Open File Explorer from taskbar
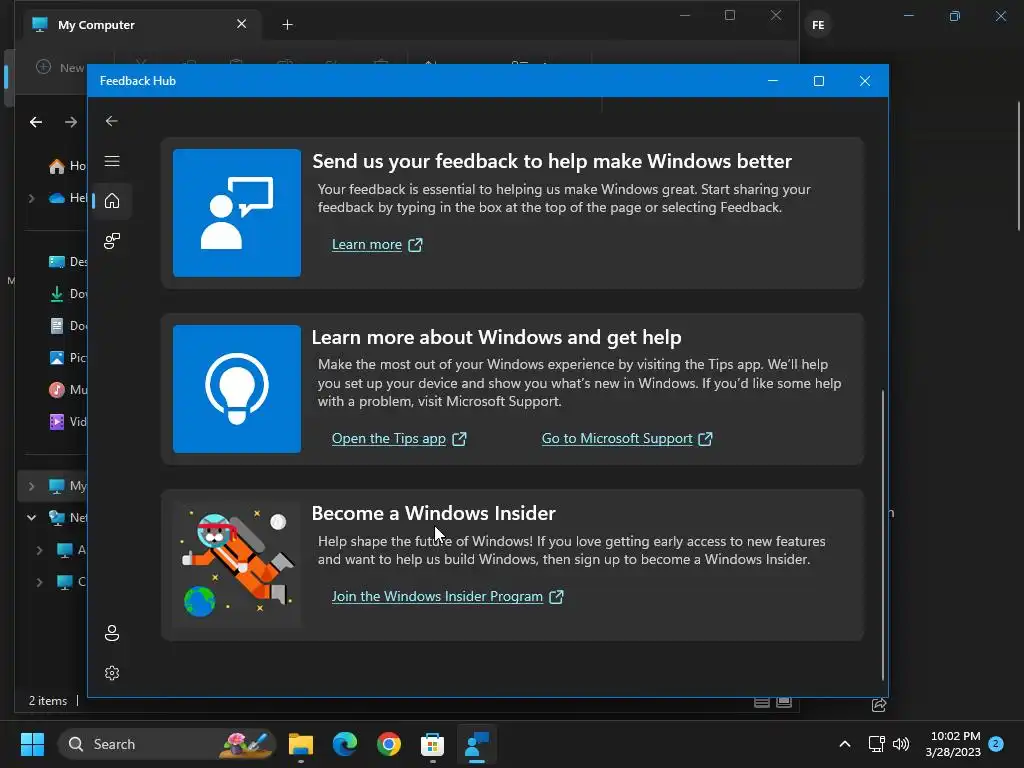1024x768 pixels. [301, 744]
